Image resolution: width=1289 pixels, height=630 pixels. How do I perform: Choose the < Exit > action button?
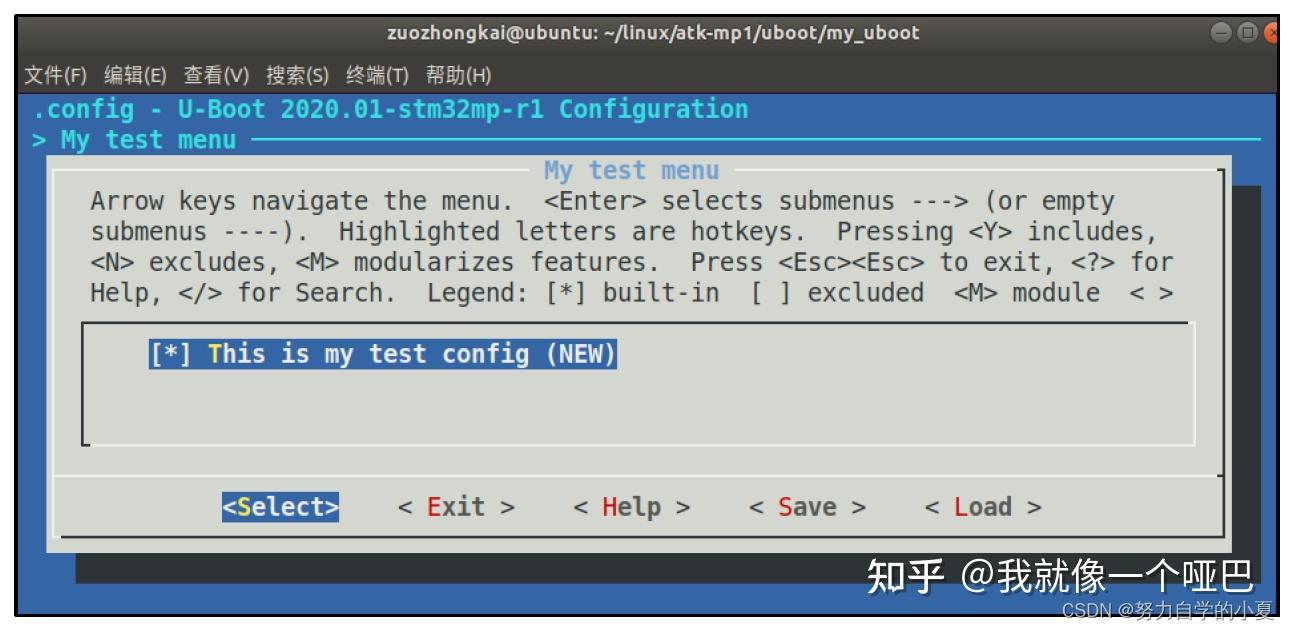click(x=456, y=507)
